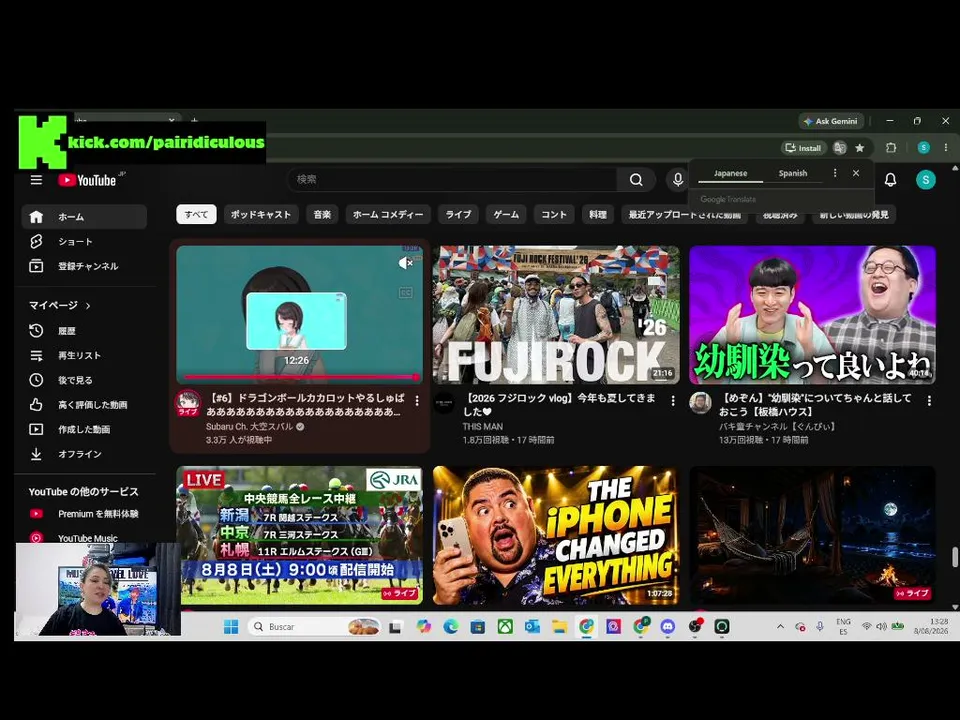Unmute the Subaru live preview video
The width and height of the screenshot is (960, 720).
pos(405,263)
